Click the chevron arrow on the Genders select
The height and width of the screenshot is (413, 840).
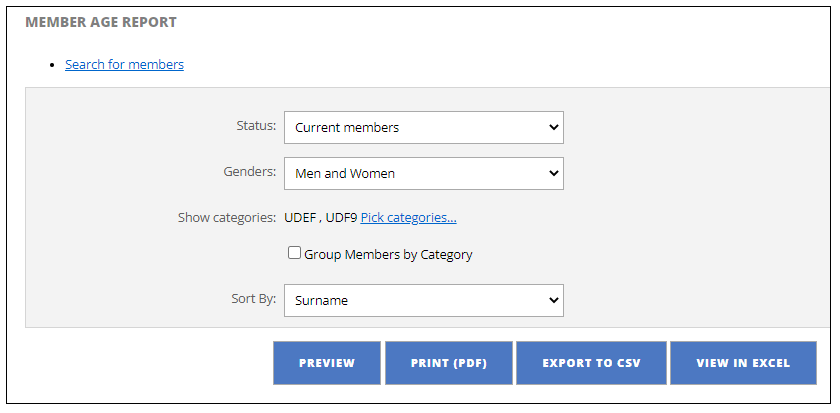click(x=553, y=174)
